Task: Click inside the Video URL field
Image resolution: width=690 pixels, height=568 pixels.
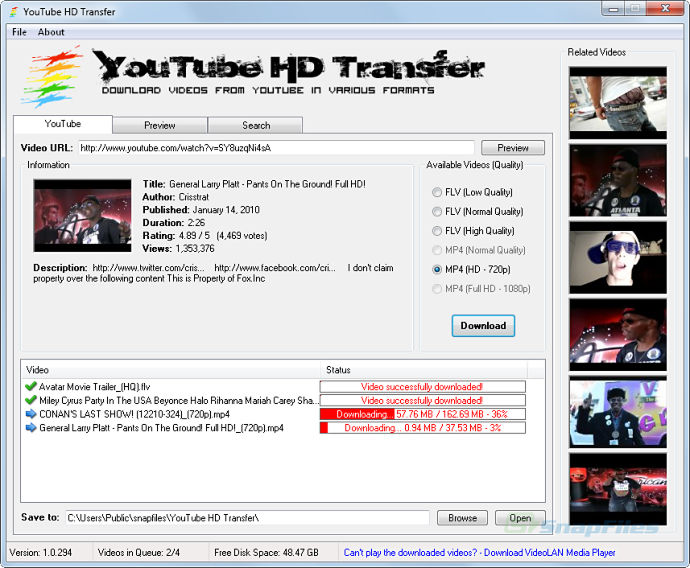Action: click(x=276, y=148)
